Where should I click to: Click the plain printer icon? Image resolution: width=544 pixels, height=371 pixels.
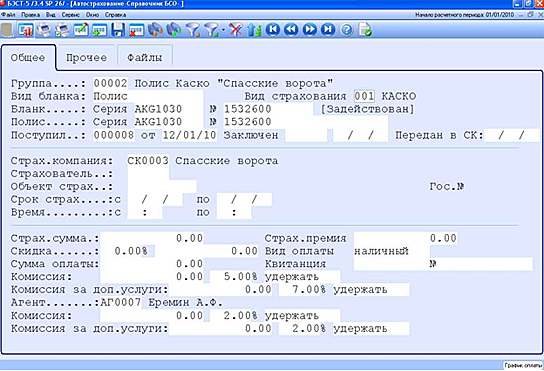44,30
